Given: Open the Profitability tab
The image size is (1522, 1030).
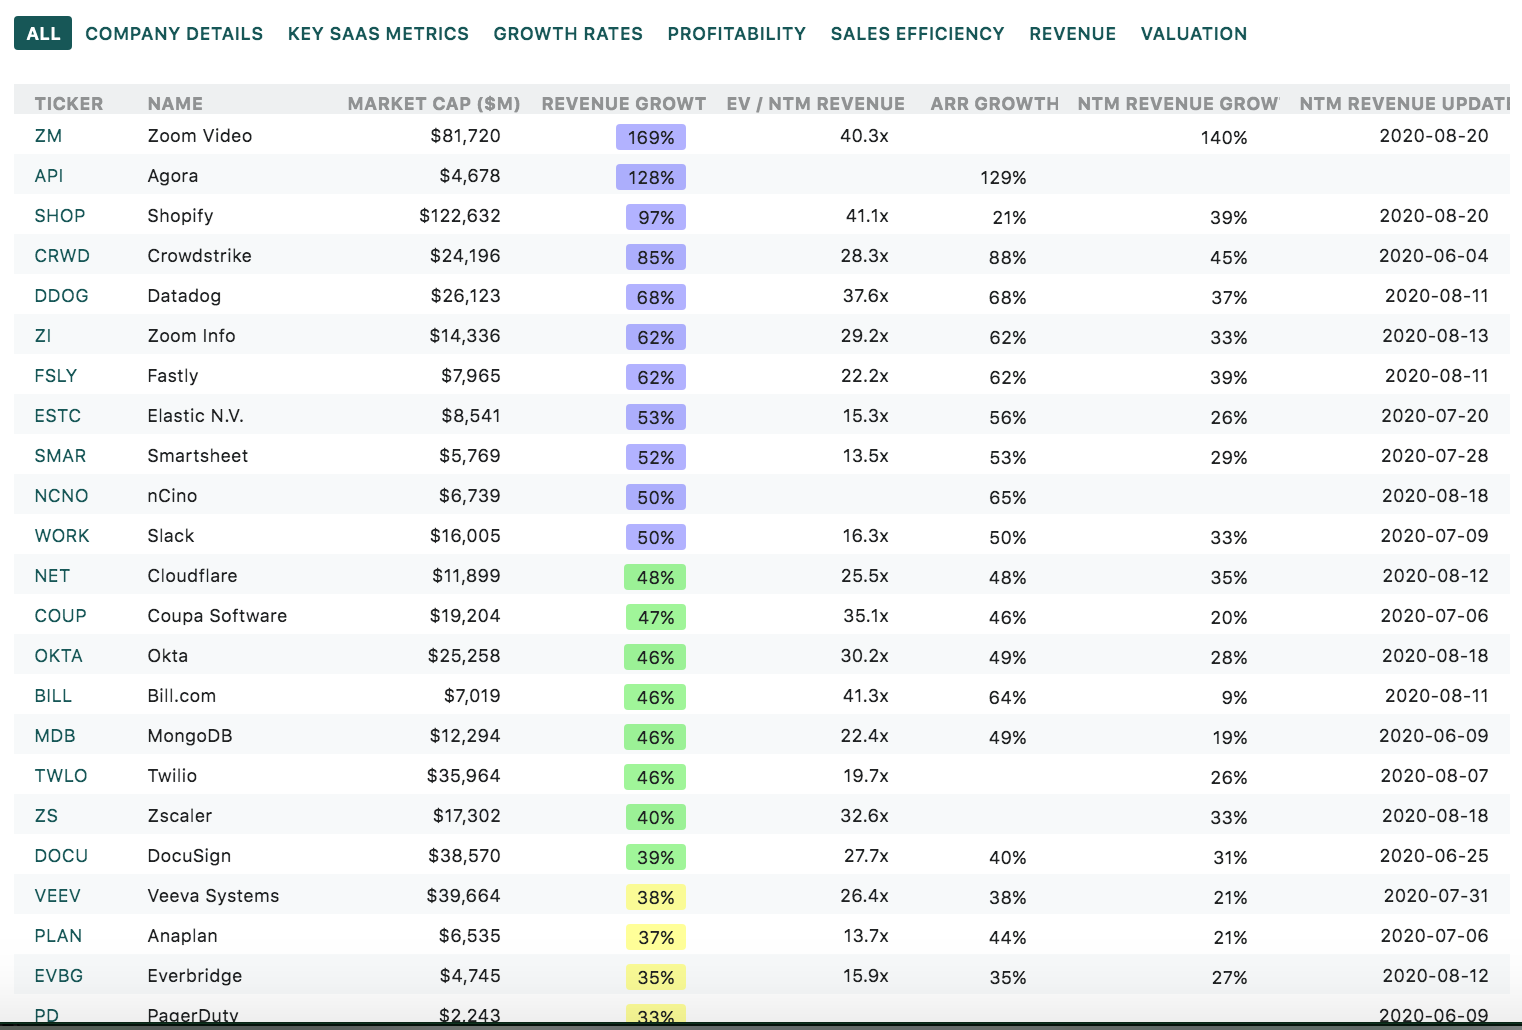Looking at the screenshot, I should (737, 33).
